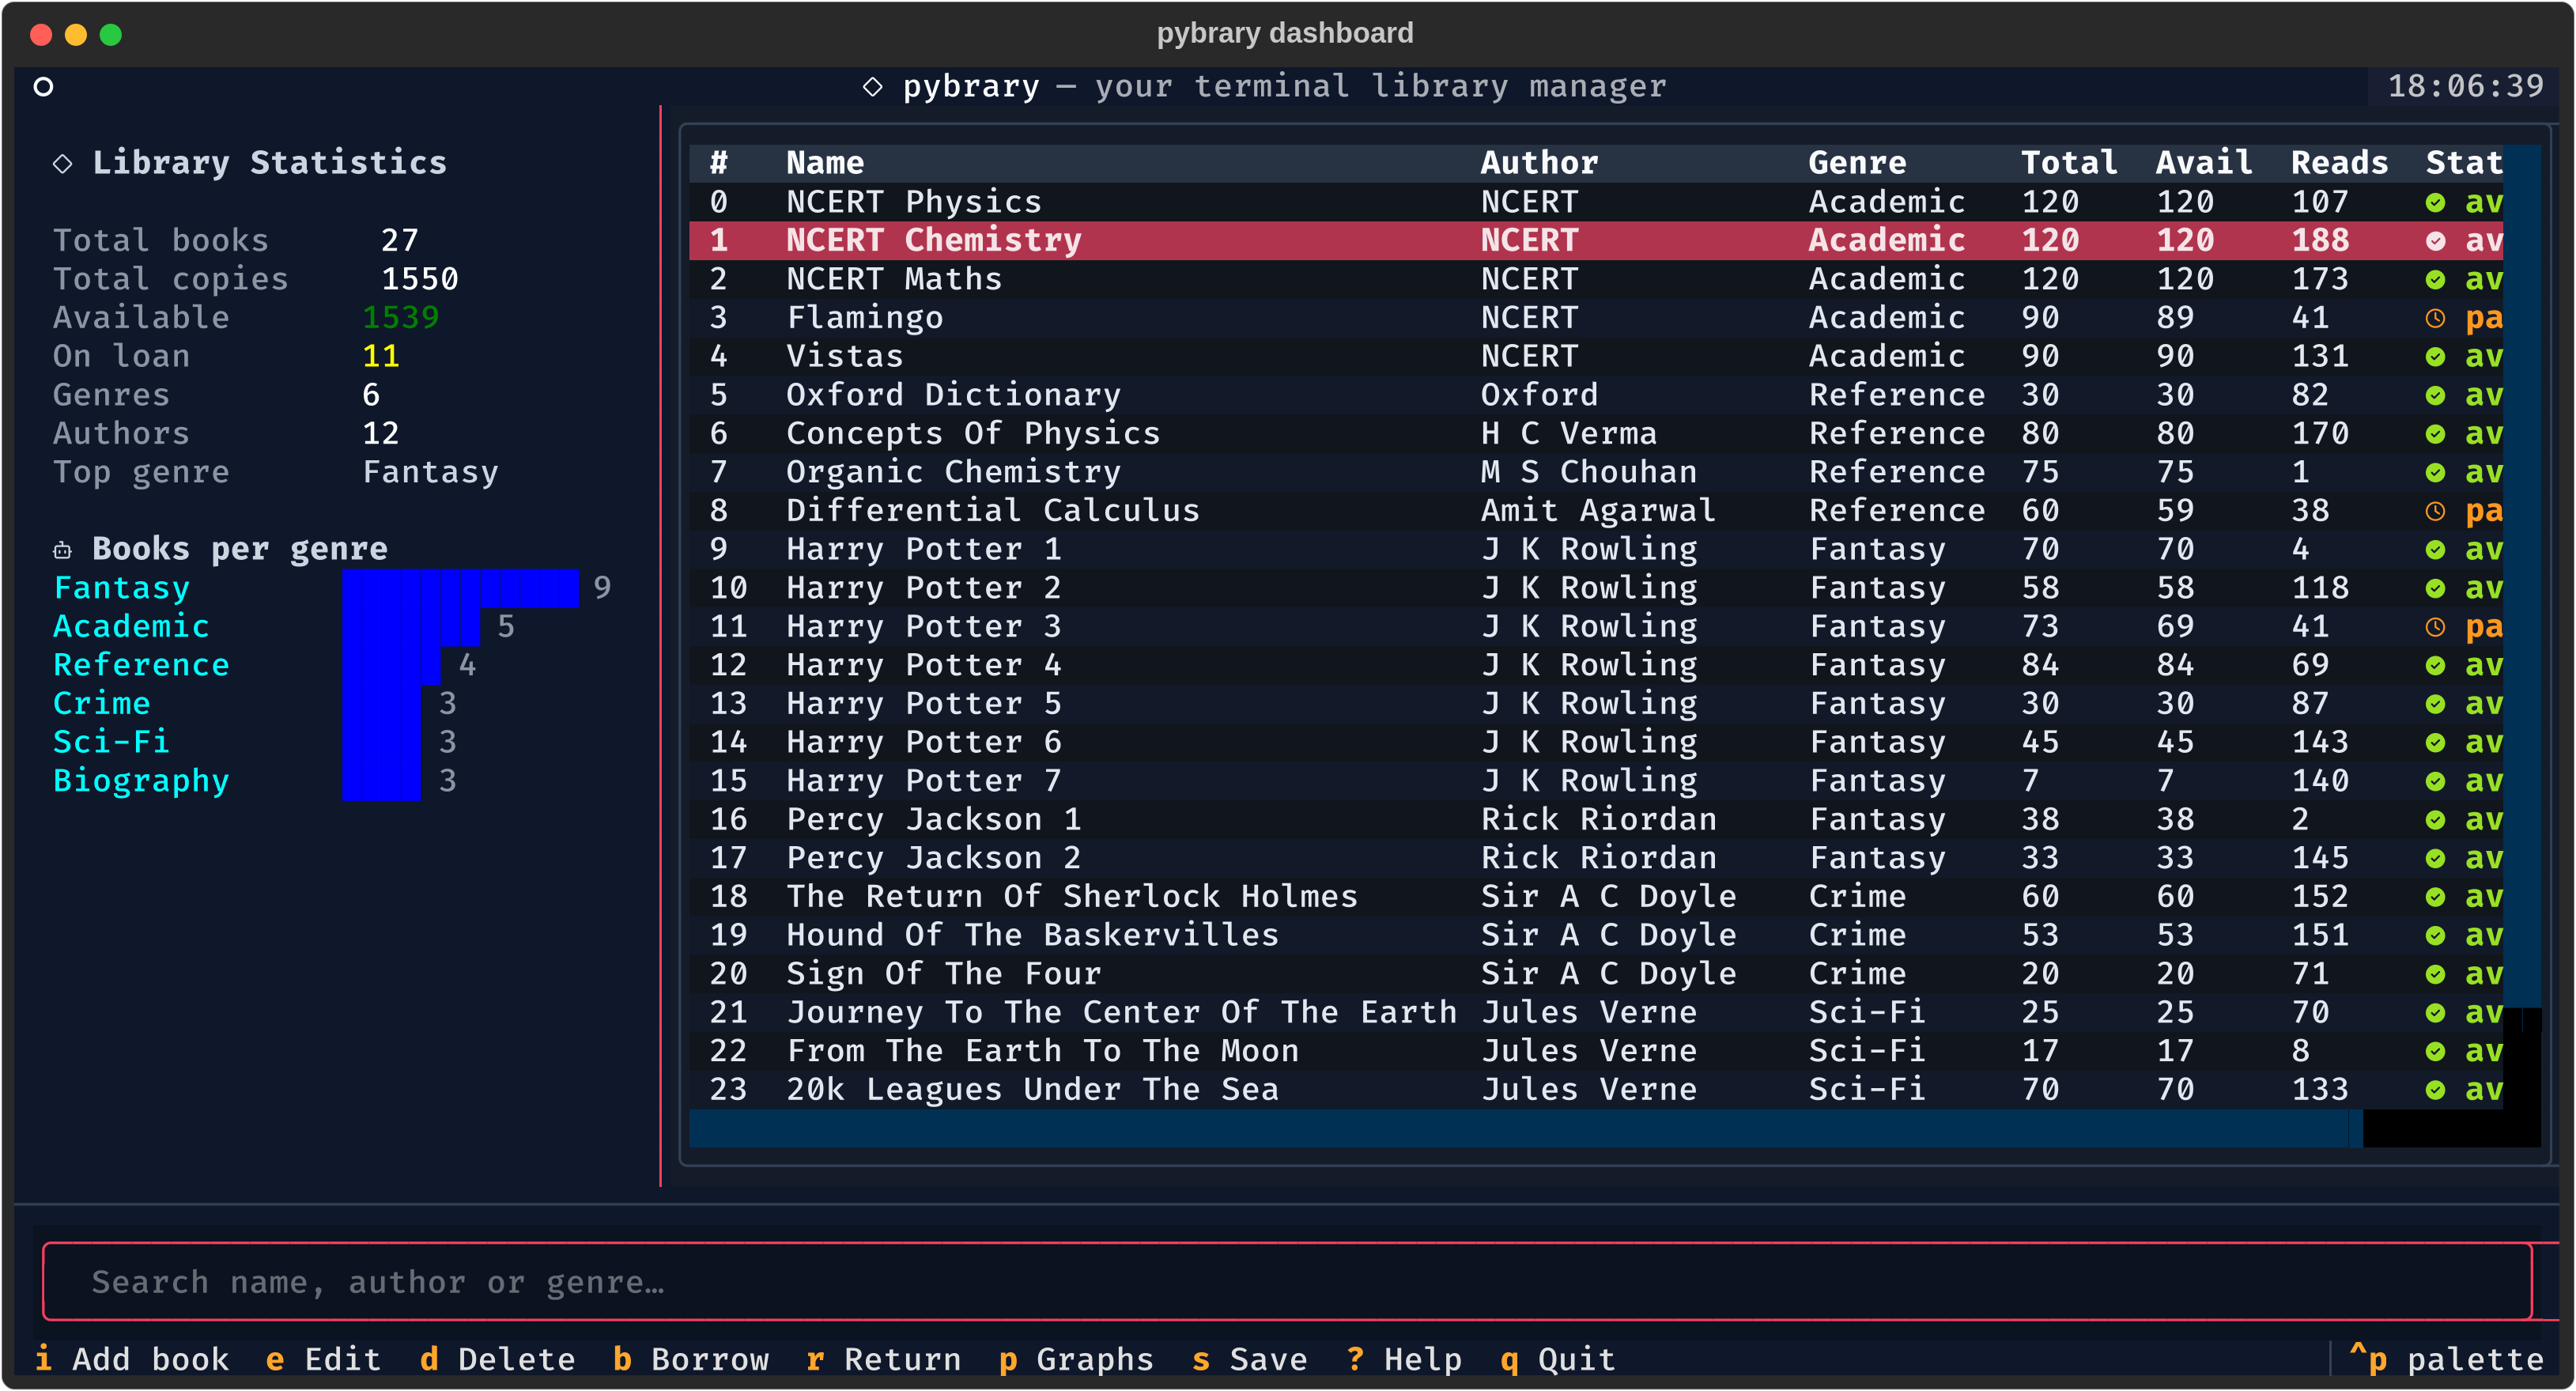This screenshot has height=1391, width=2576.
Task: Click the clock reading 18:06:39
Action: (x=2466, y=87)
